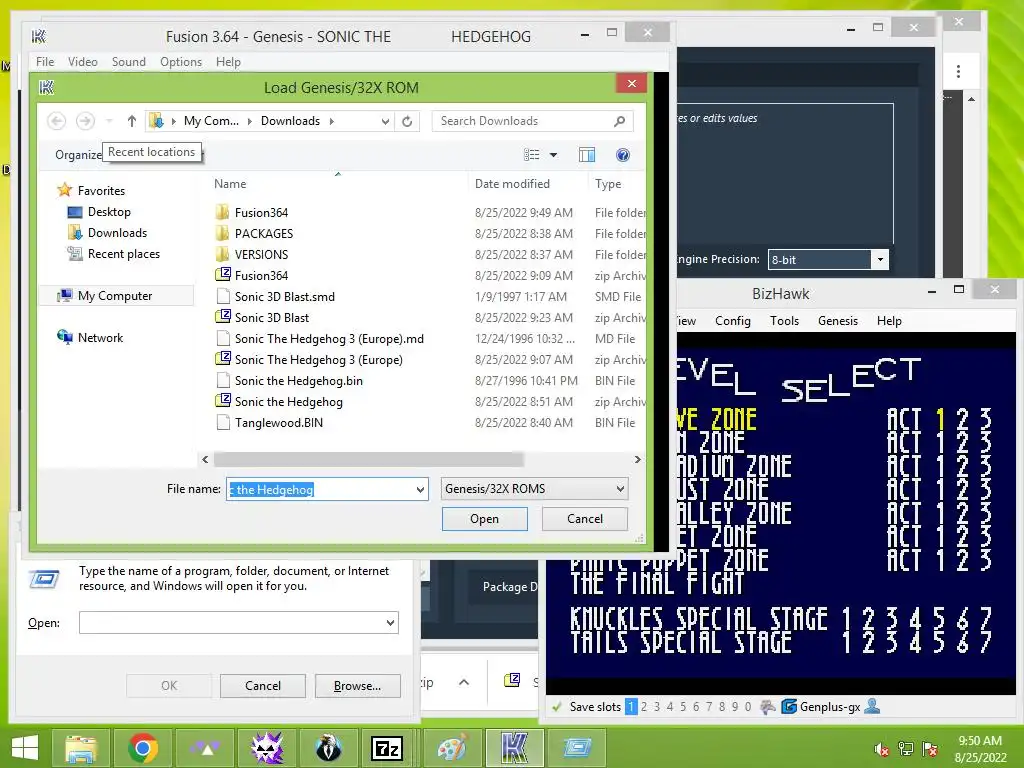Launch Google Chrome from the taskbar
Viewport: 1024px width, 768px height.
coord(143,748)
